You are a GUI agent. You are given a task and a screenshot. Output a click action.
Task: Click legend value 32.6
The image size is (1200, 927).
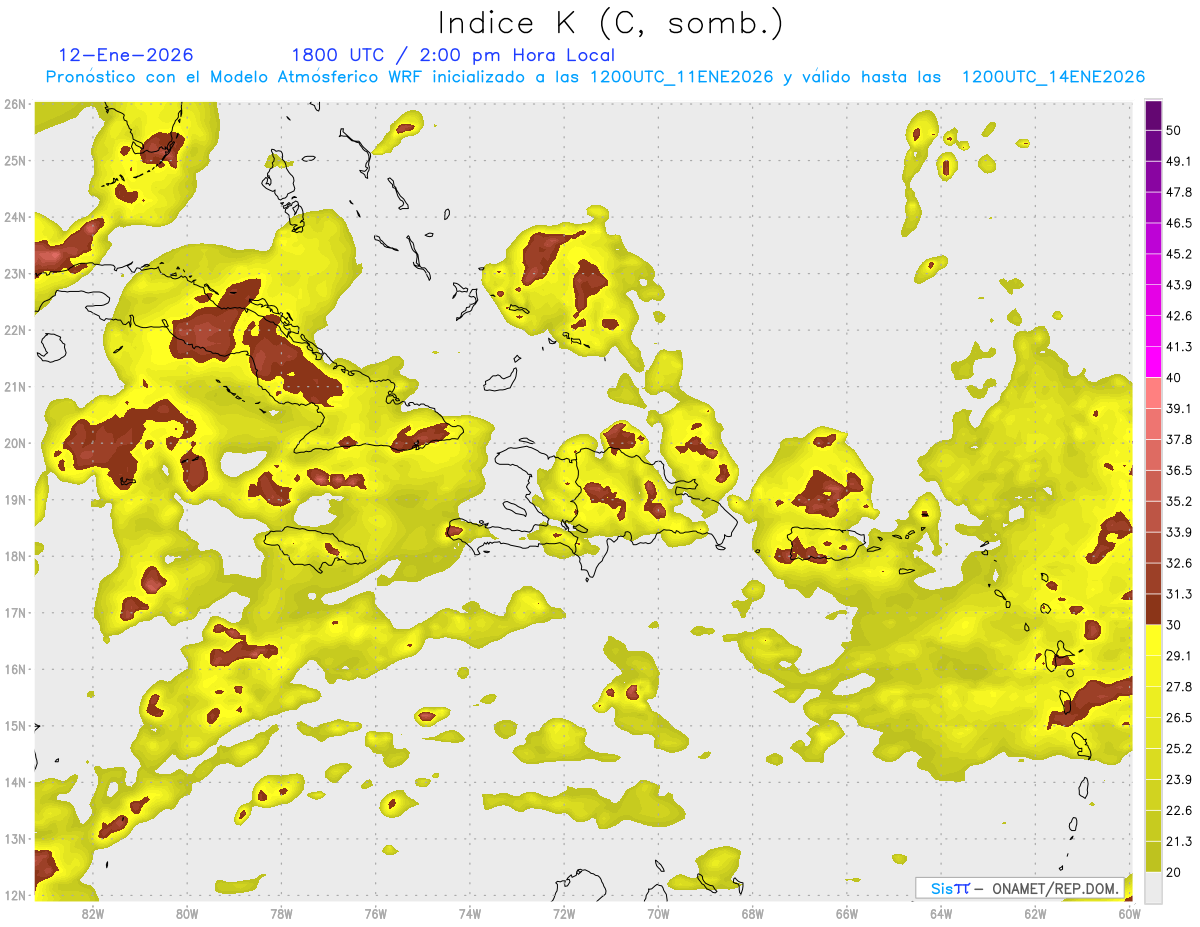tap(1179, 563)
